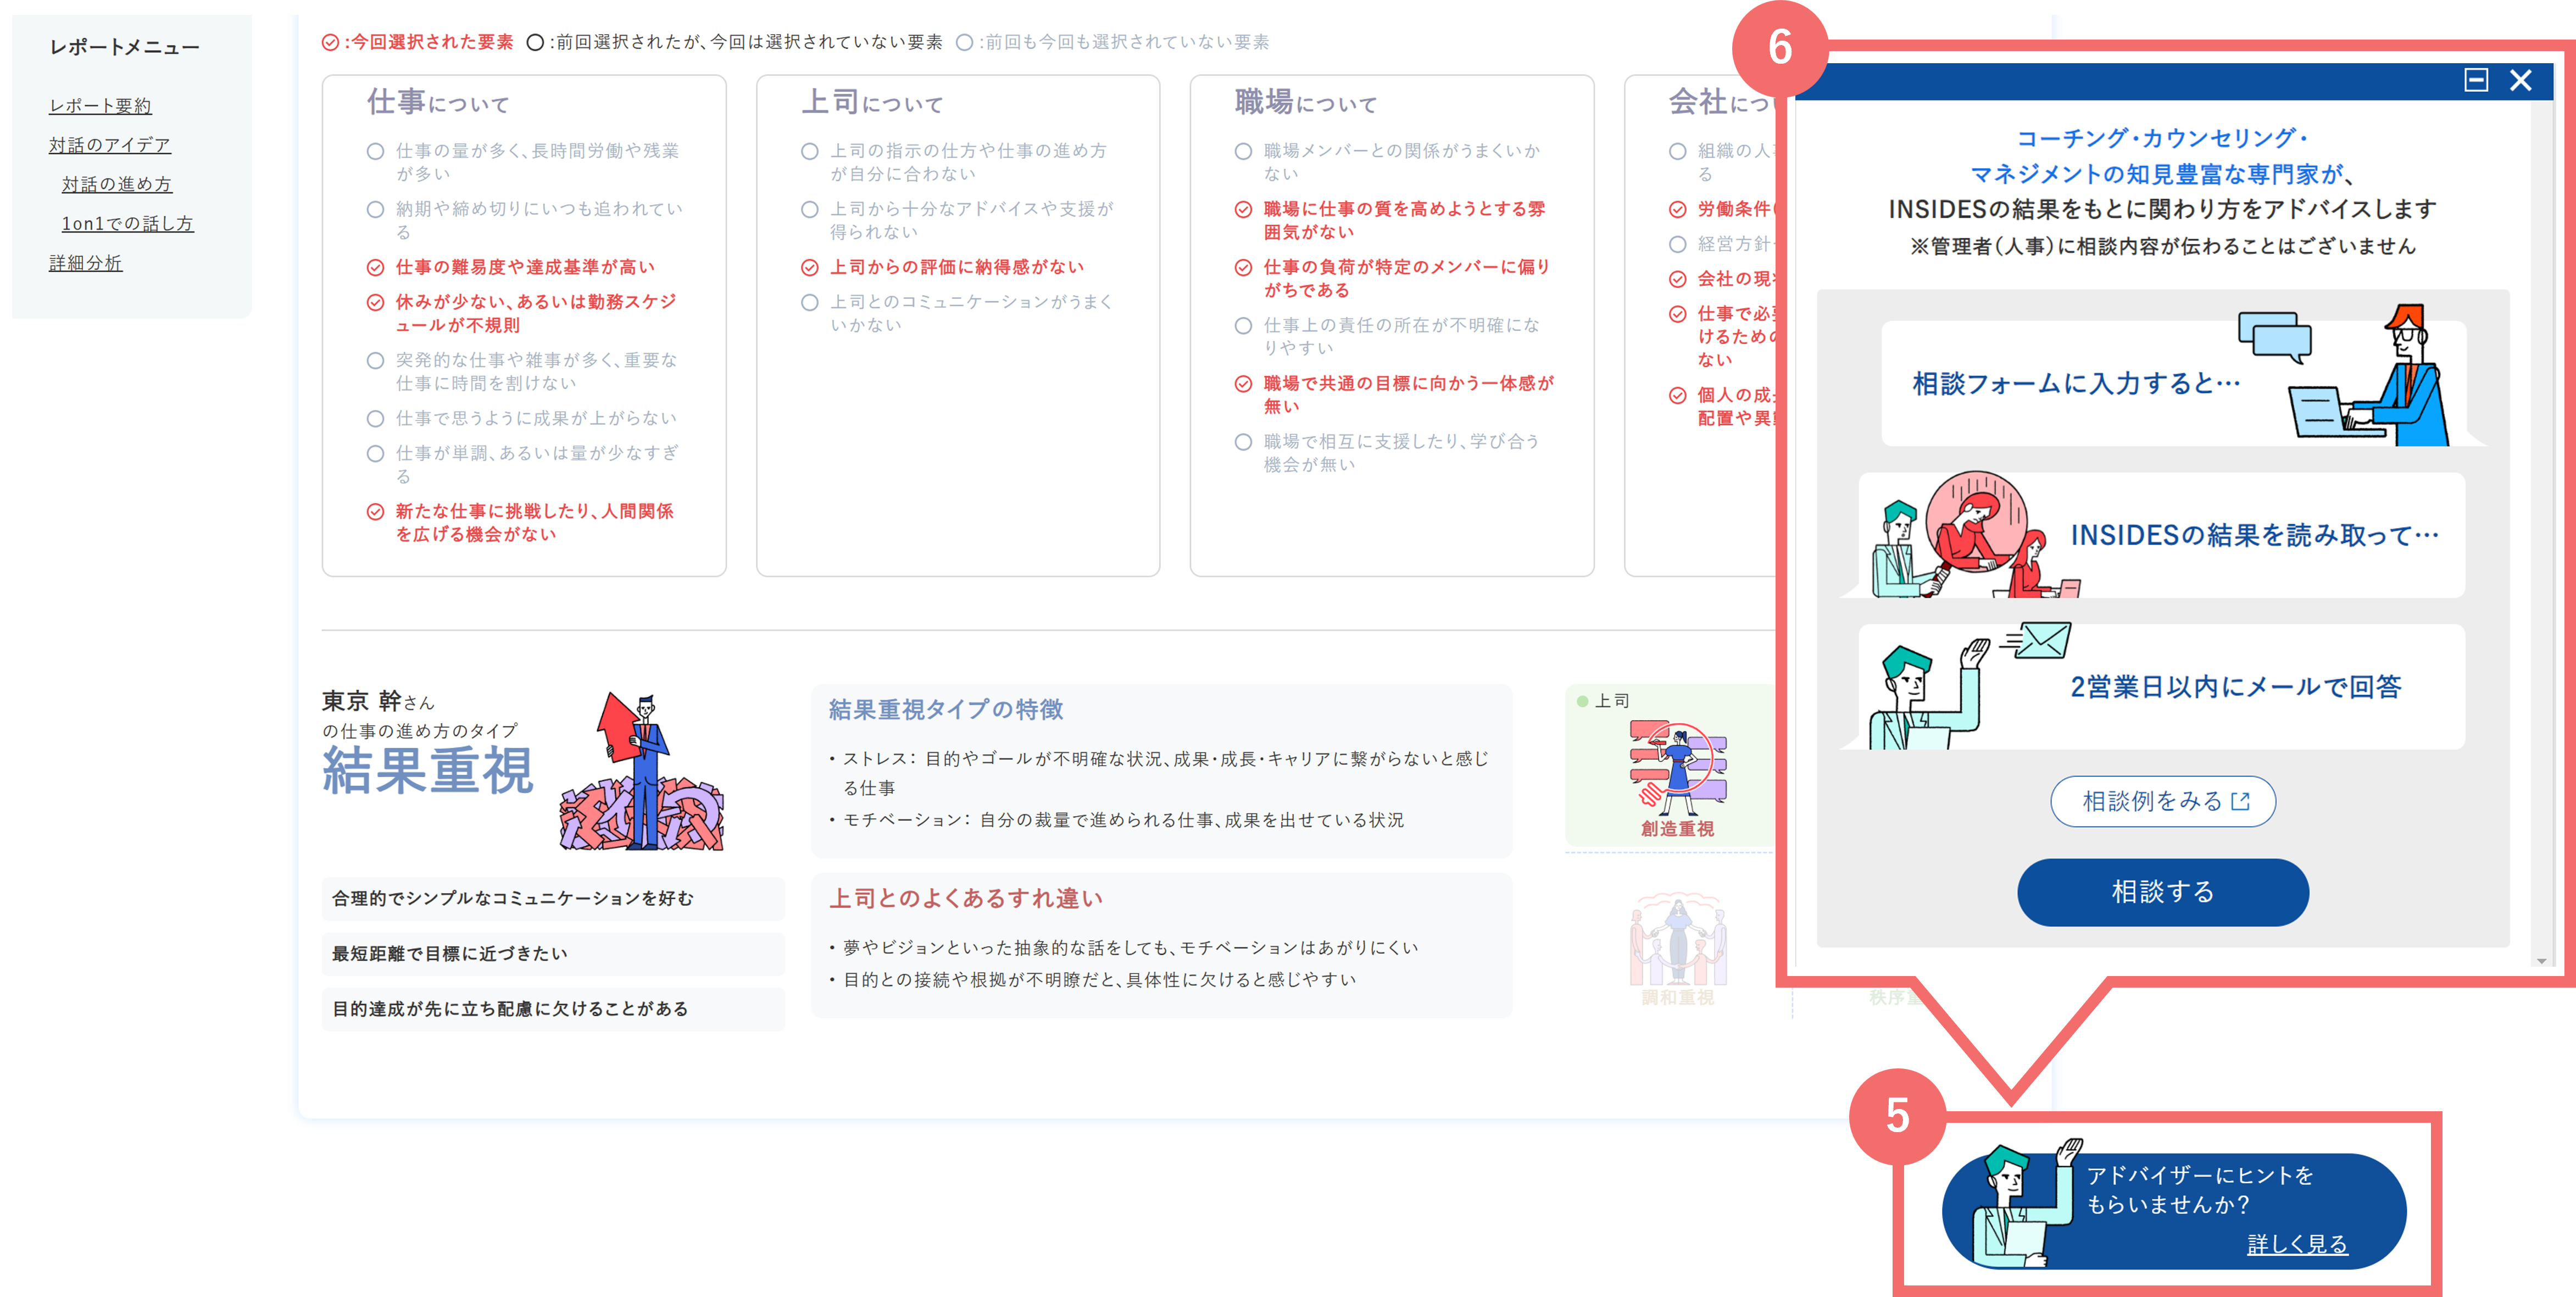Select 職場メンバーとの関係がうまくいかない option
Image resolution: width=2576 pixels, height=1297 pixels.
[1388, 161]
